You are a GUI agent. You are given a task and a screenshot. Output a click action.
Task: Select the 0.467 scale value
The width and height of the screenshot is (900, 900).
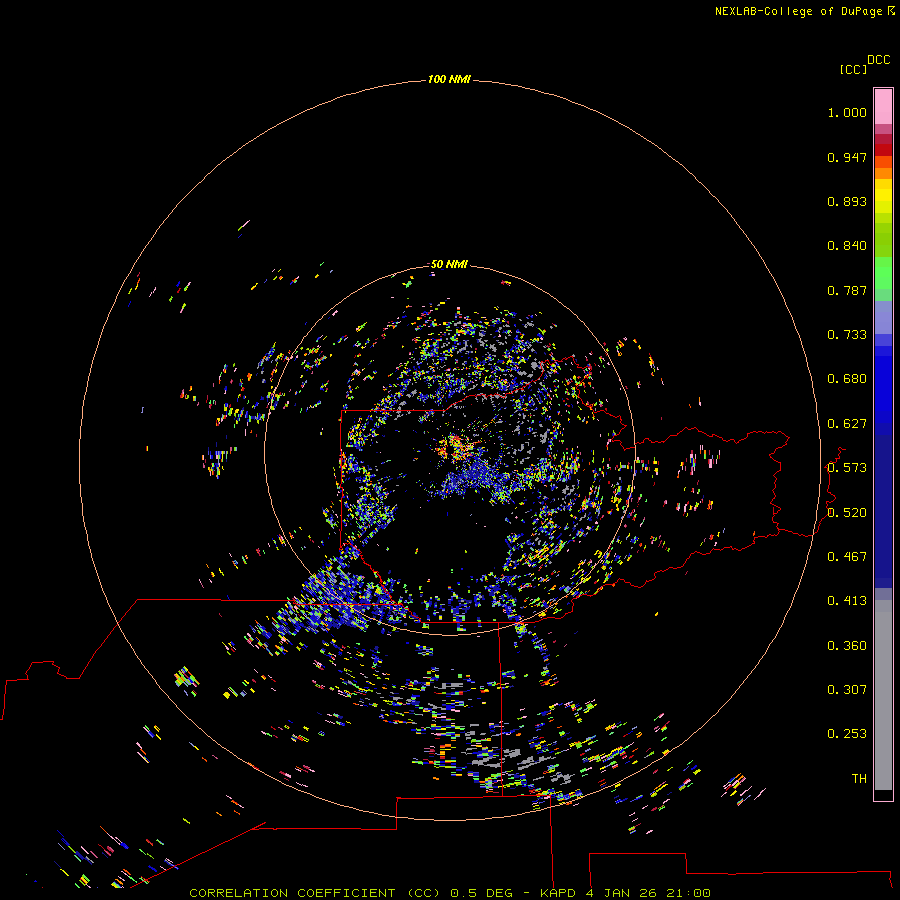coord(847,557)
